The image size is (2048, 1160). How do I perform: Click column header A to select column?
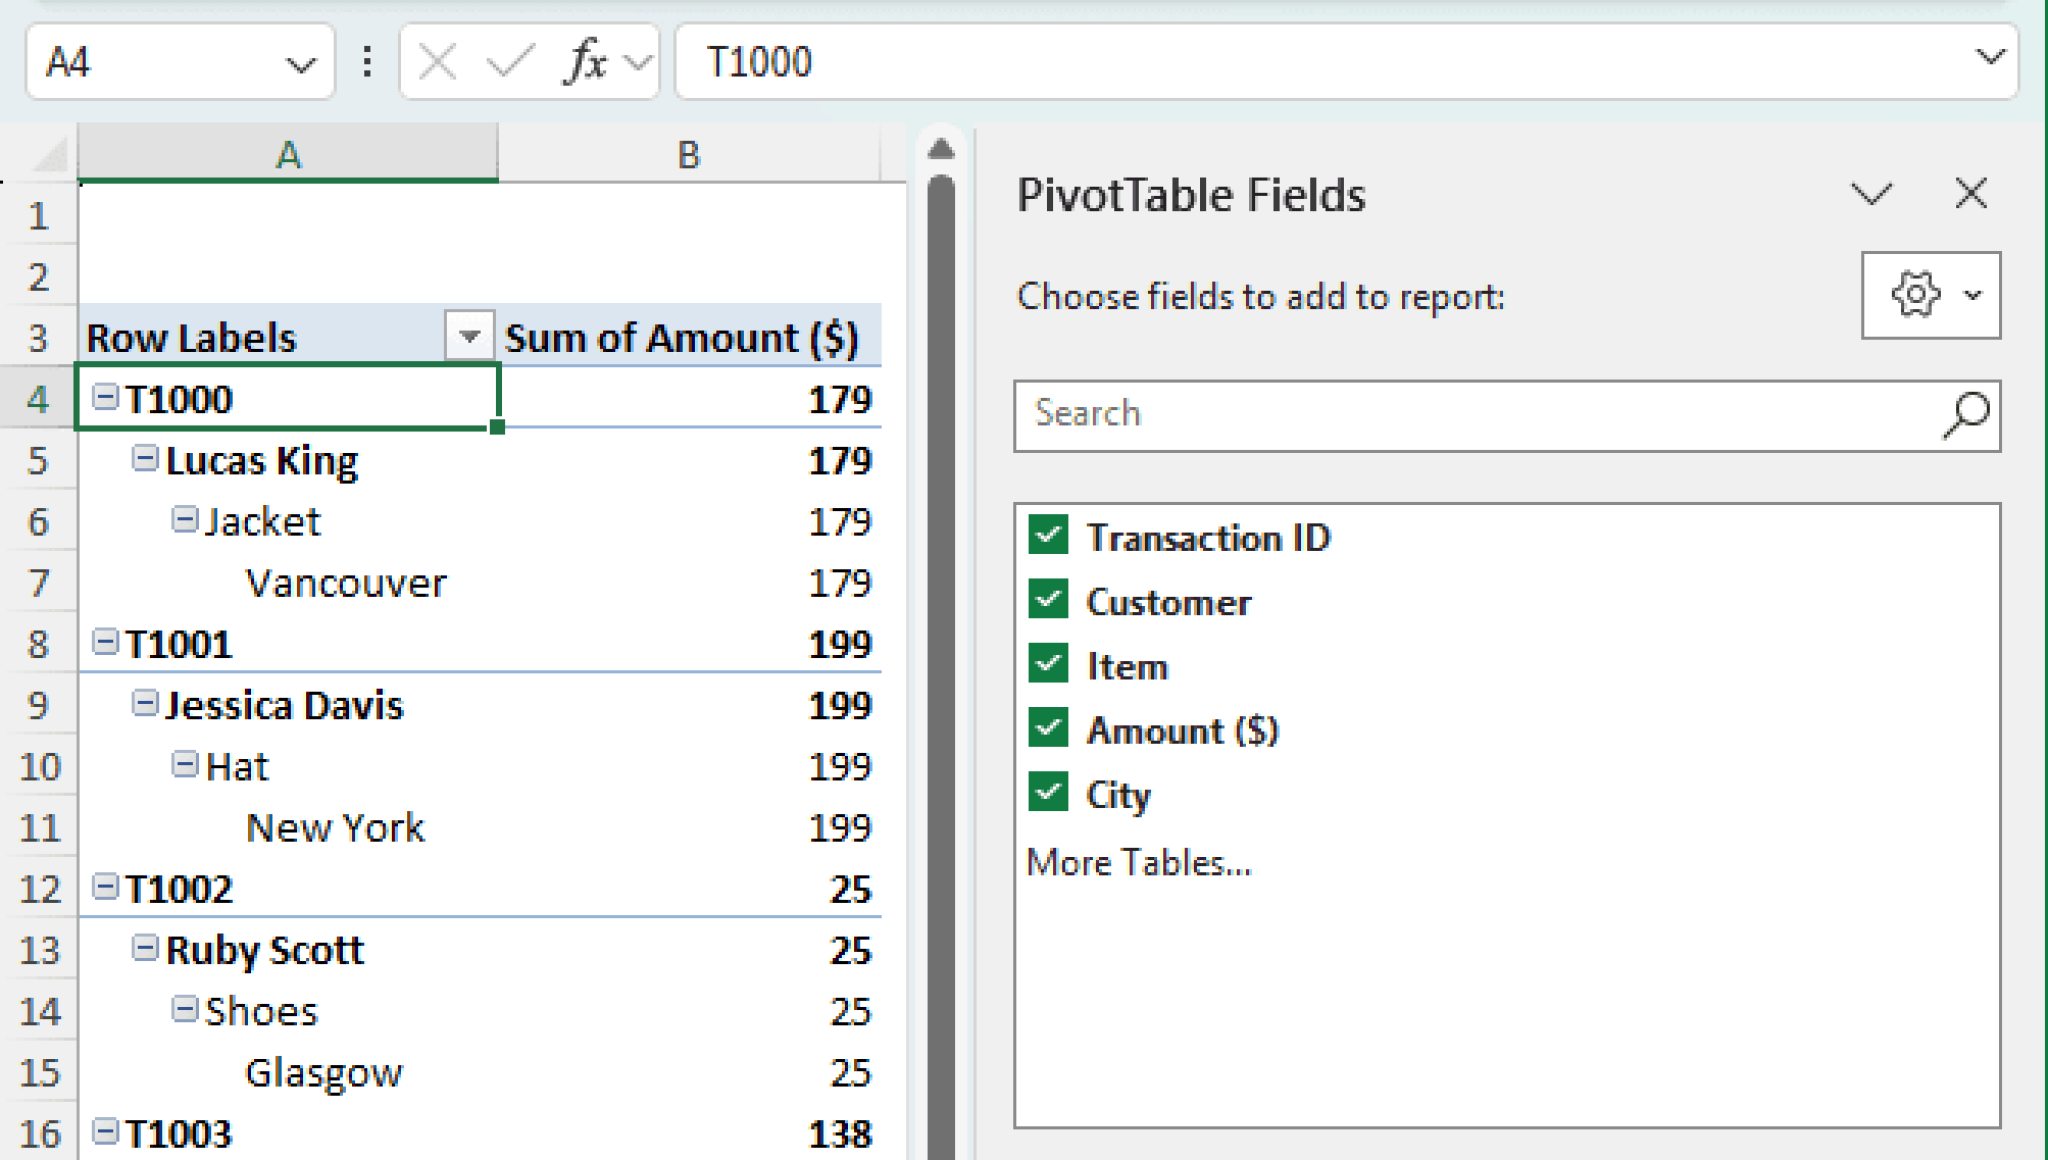tap(288, 154)
